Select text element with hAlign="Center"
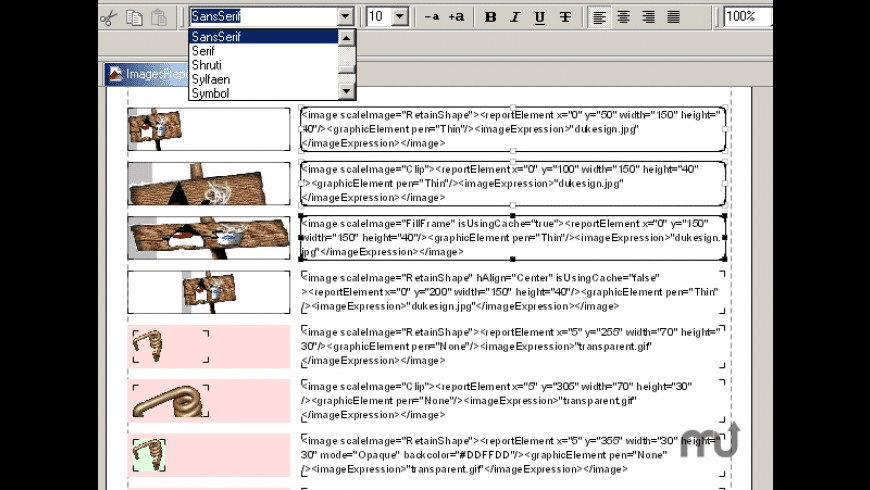Viewport: 870px width, 490px height. (513, 292)
